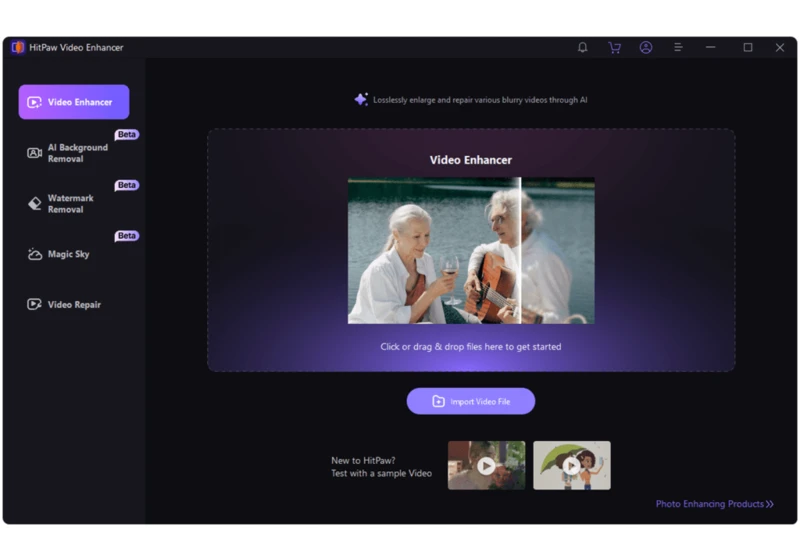Click the before/after divider line in preview
Image resolution: width=800 pixels, height=560 pixels.
coord(520,250)
